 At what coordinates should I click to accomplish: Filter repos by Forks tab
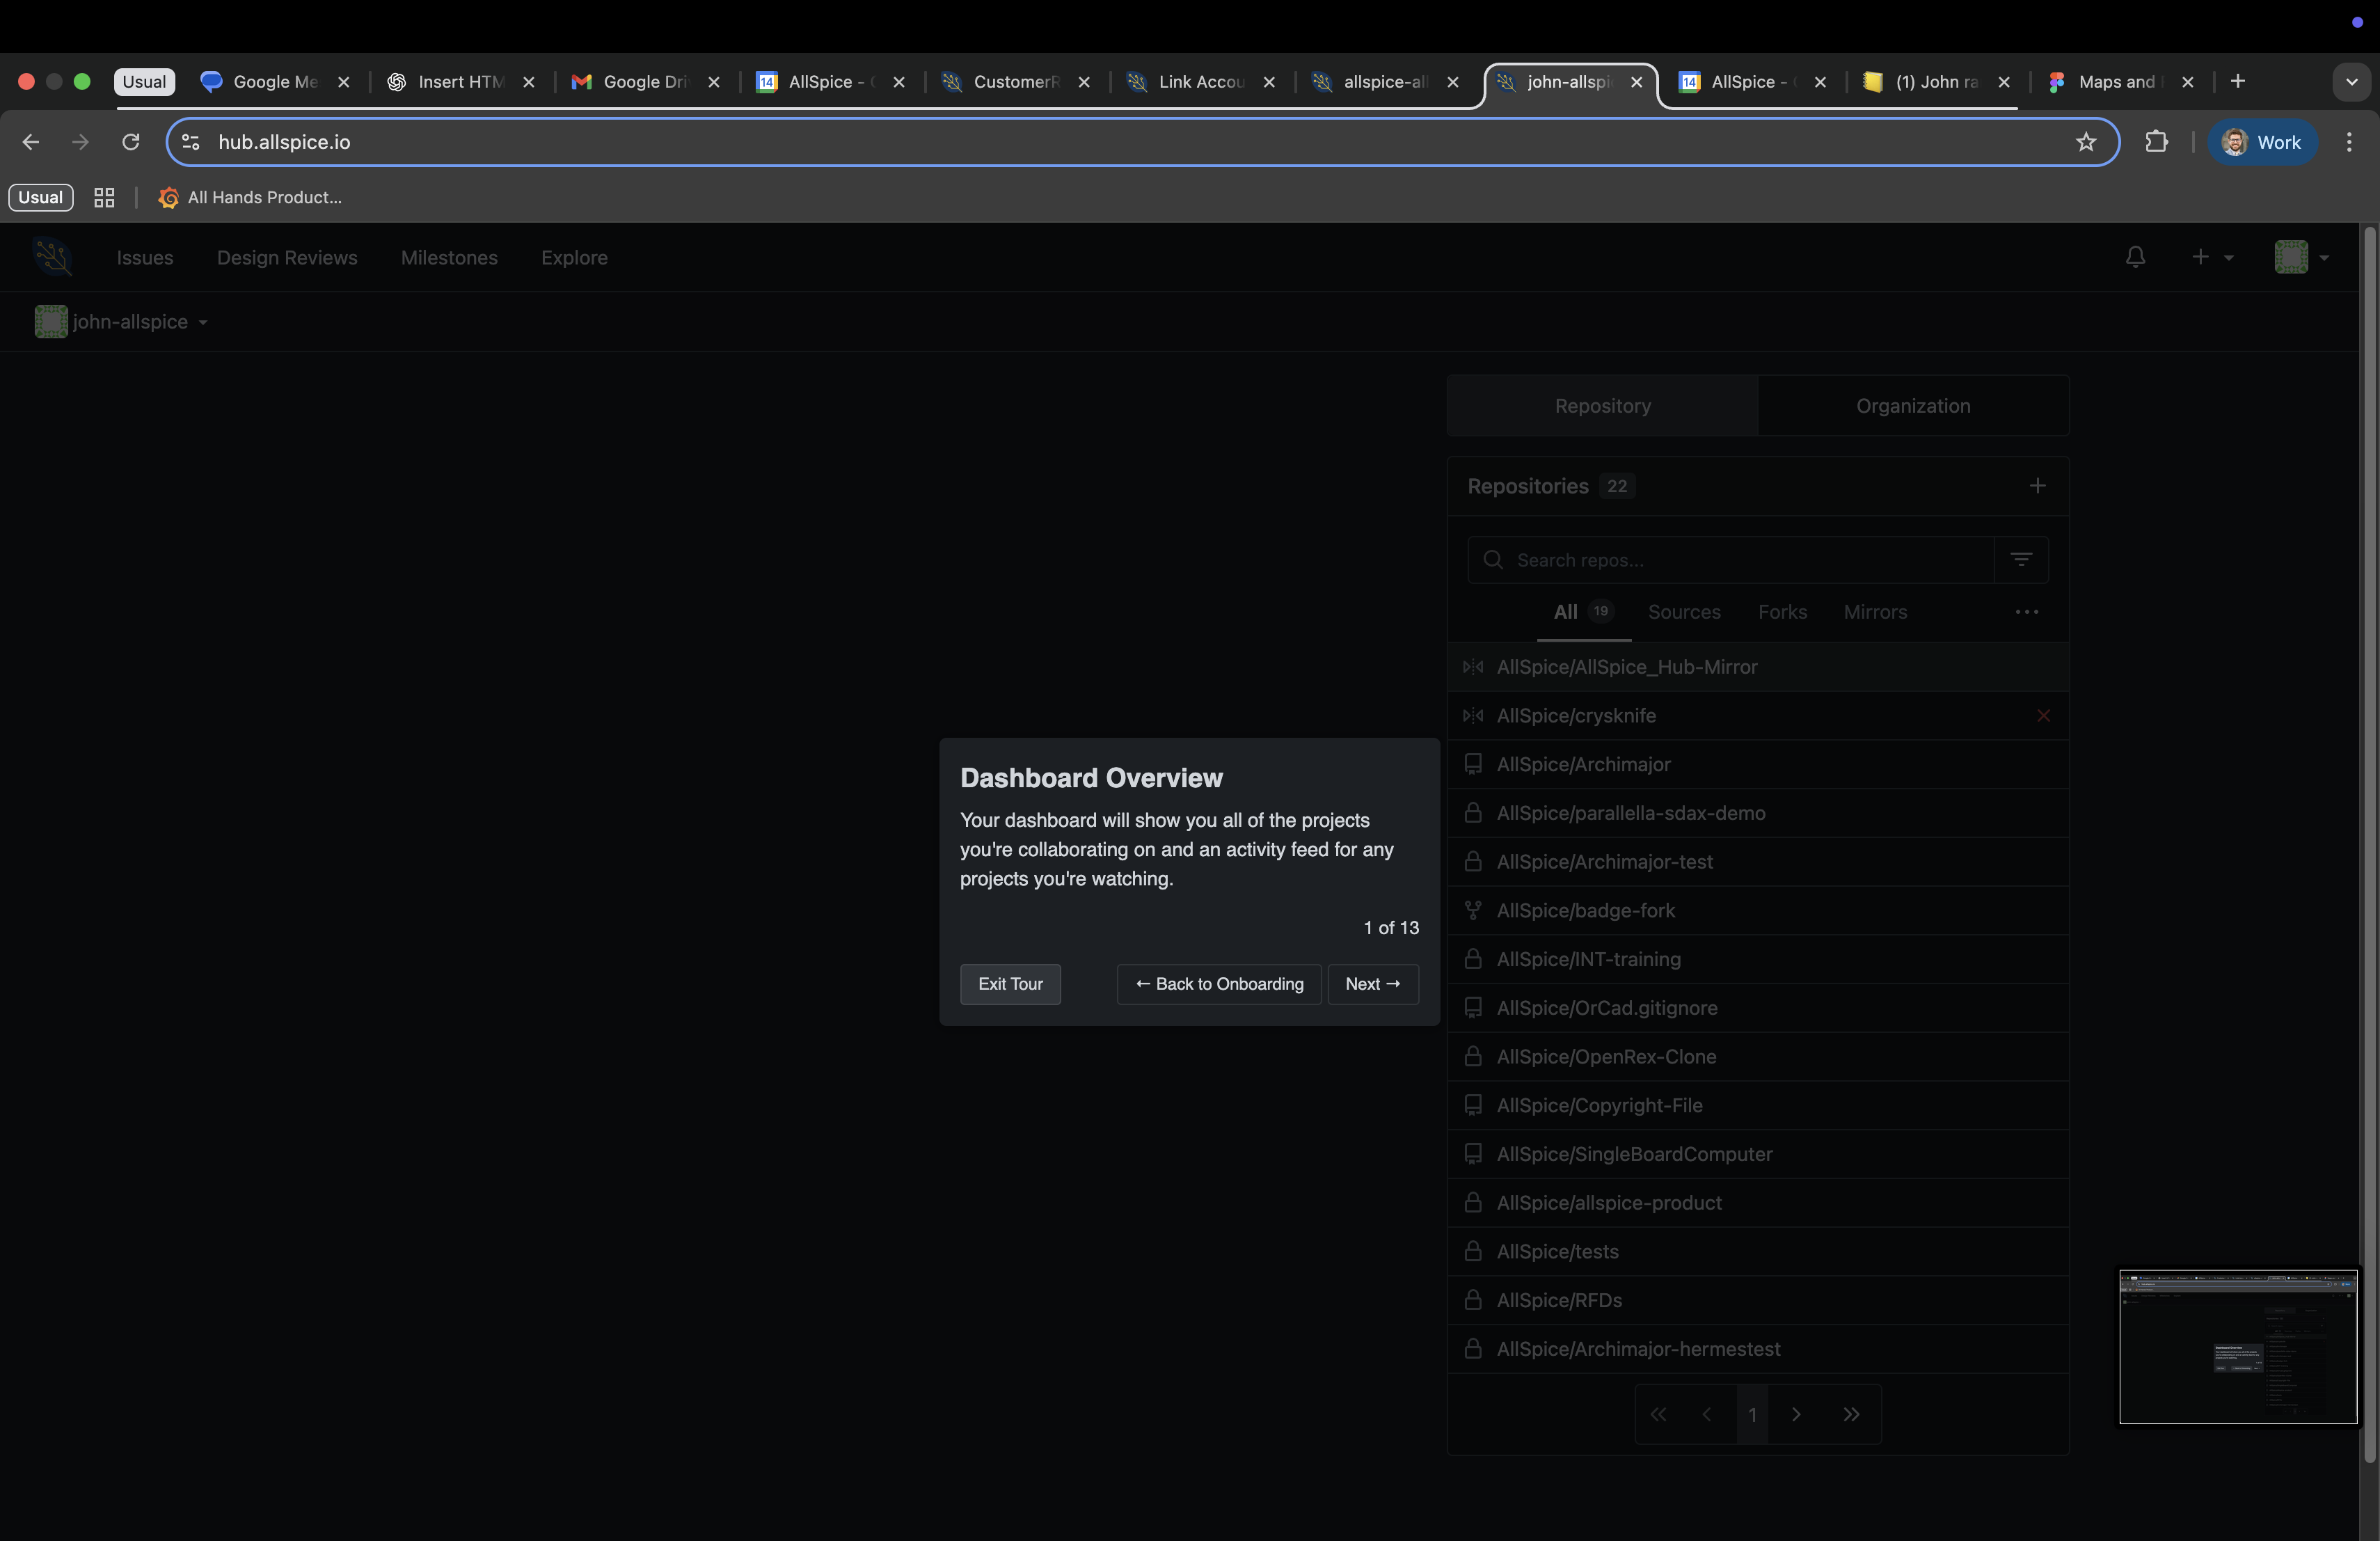point(1782,612)
